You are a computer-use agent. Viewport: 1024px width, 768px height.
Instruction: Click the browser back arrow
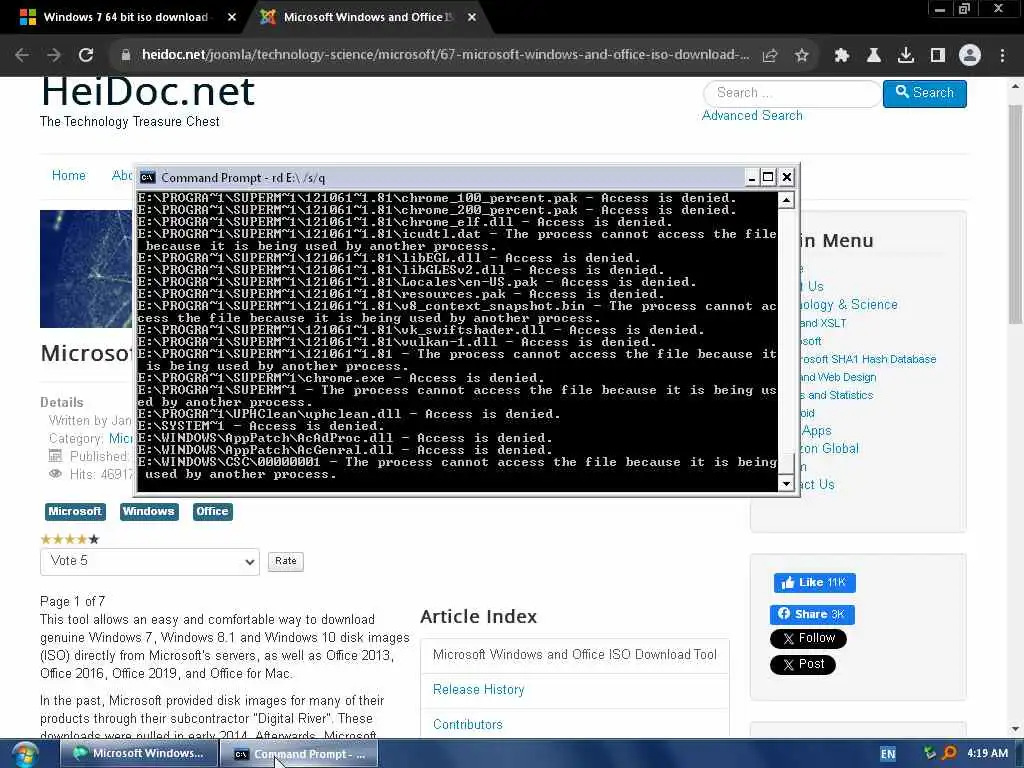[22, 56]
